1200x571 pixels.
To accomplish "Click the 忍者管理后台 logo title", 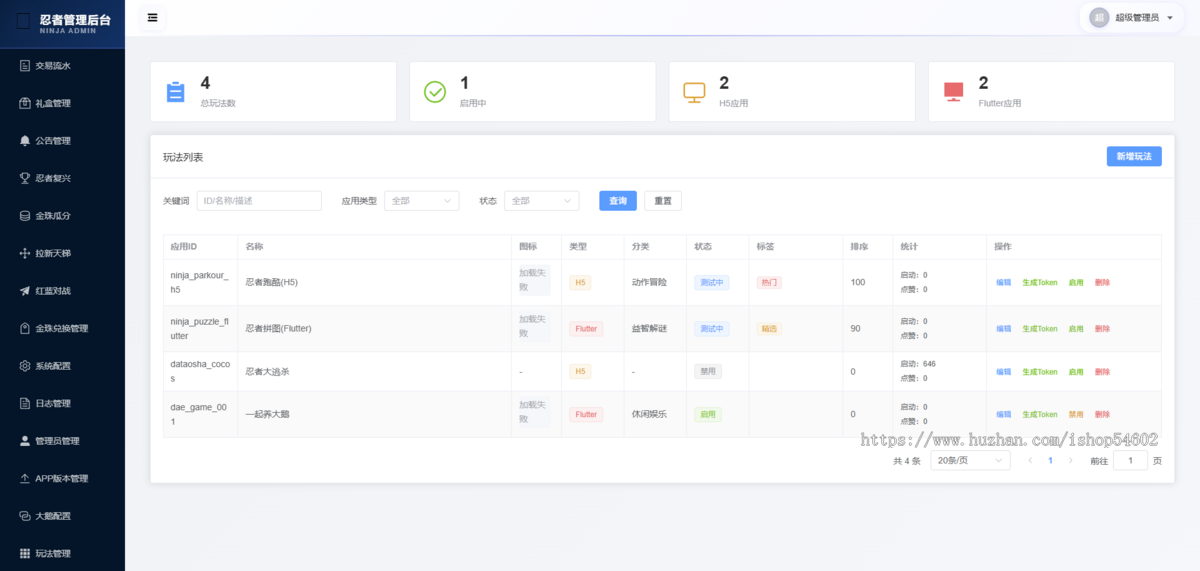I will click(x=75, y=21).
